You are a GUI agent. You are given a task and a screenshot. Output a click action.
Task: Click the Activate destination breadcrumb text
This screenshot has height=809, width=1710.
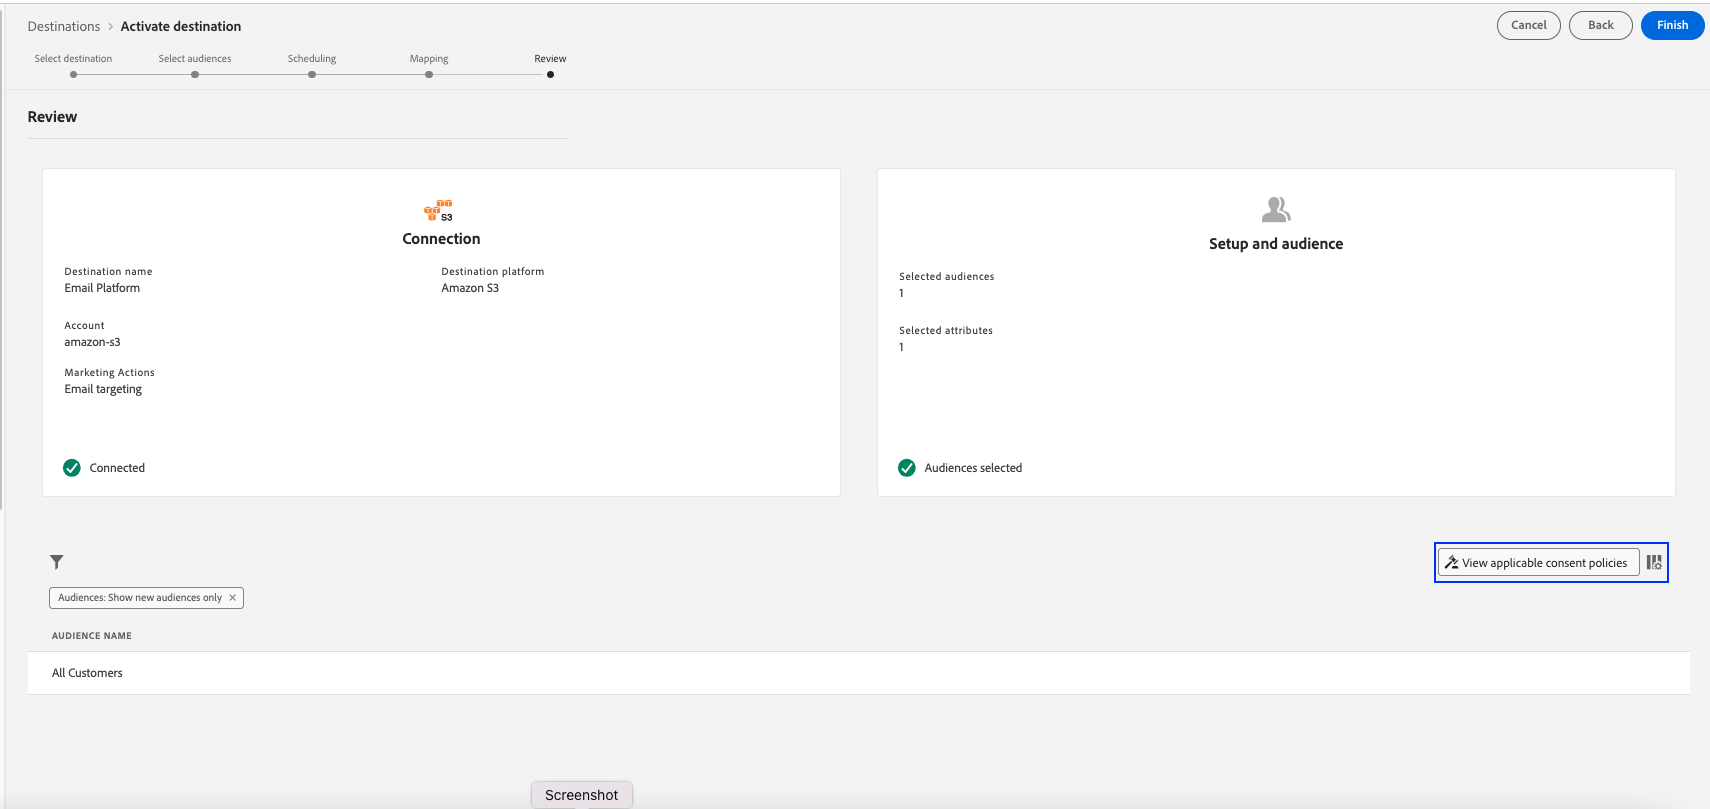(181, 26)
